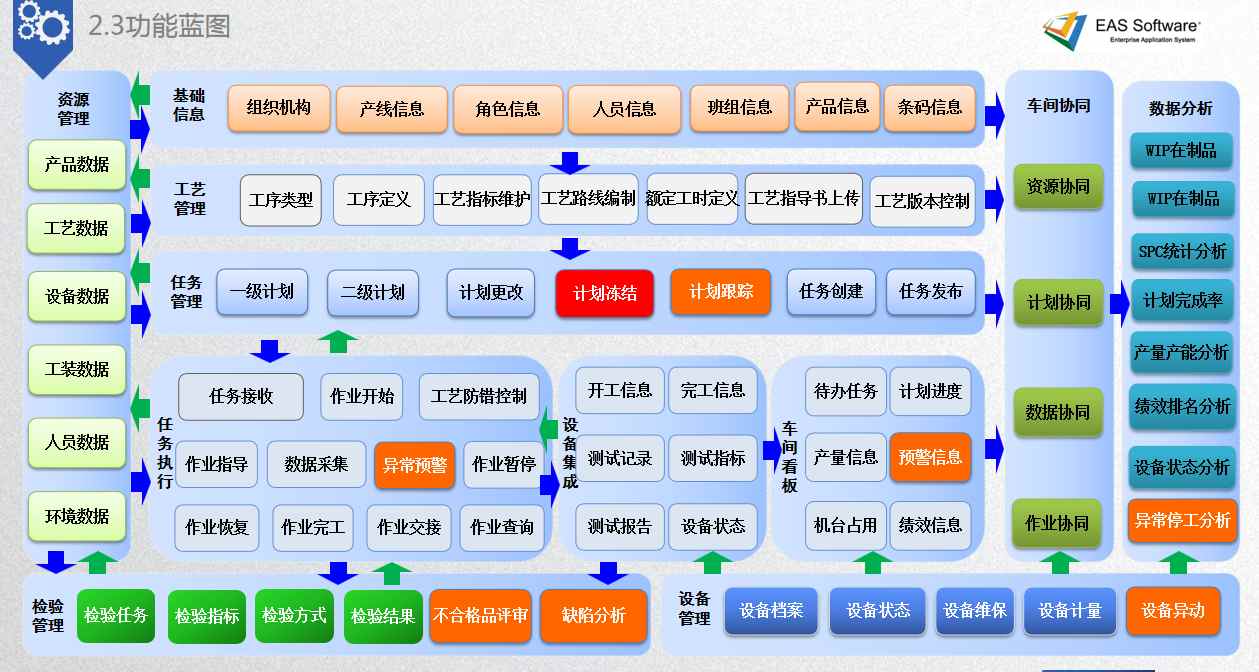This screenshot has width=1259, height=672.
Task: Open 工艺防错控制
Action: click(x=479, y=396)
